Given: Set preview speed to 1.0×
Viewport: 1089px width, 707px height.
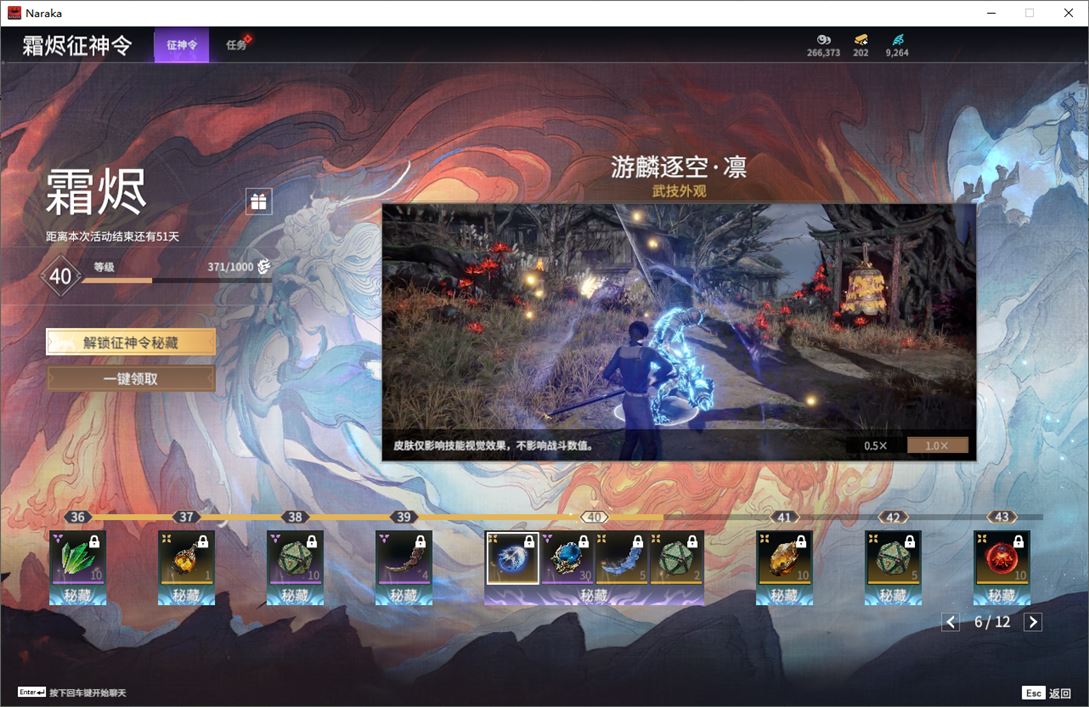Looking at the screenshot, I should click(x=937, y=445).
